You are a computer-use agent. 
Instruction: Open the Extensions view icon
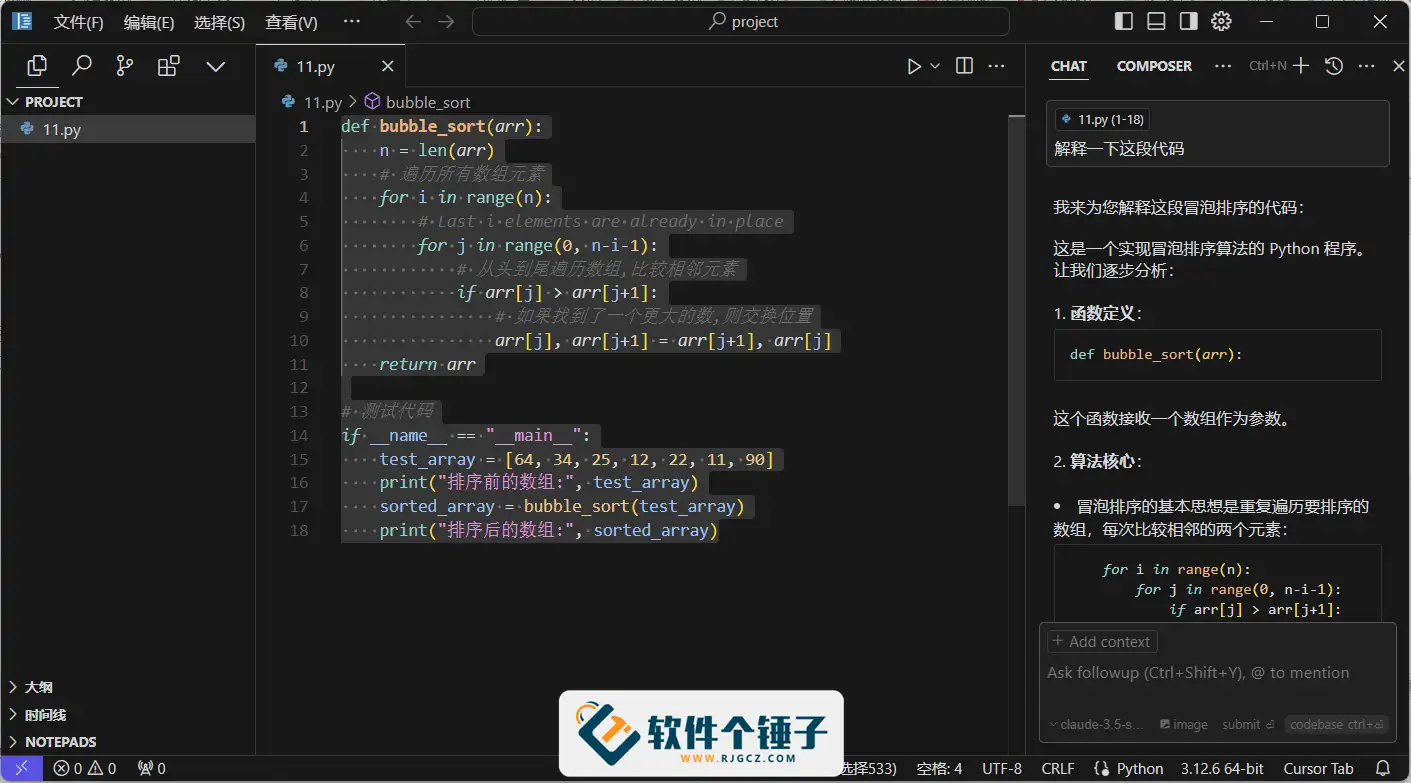coord(169,66)
